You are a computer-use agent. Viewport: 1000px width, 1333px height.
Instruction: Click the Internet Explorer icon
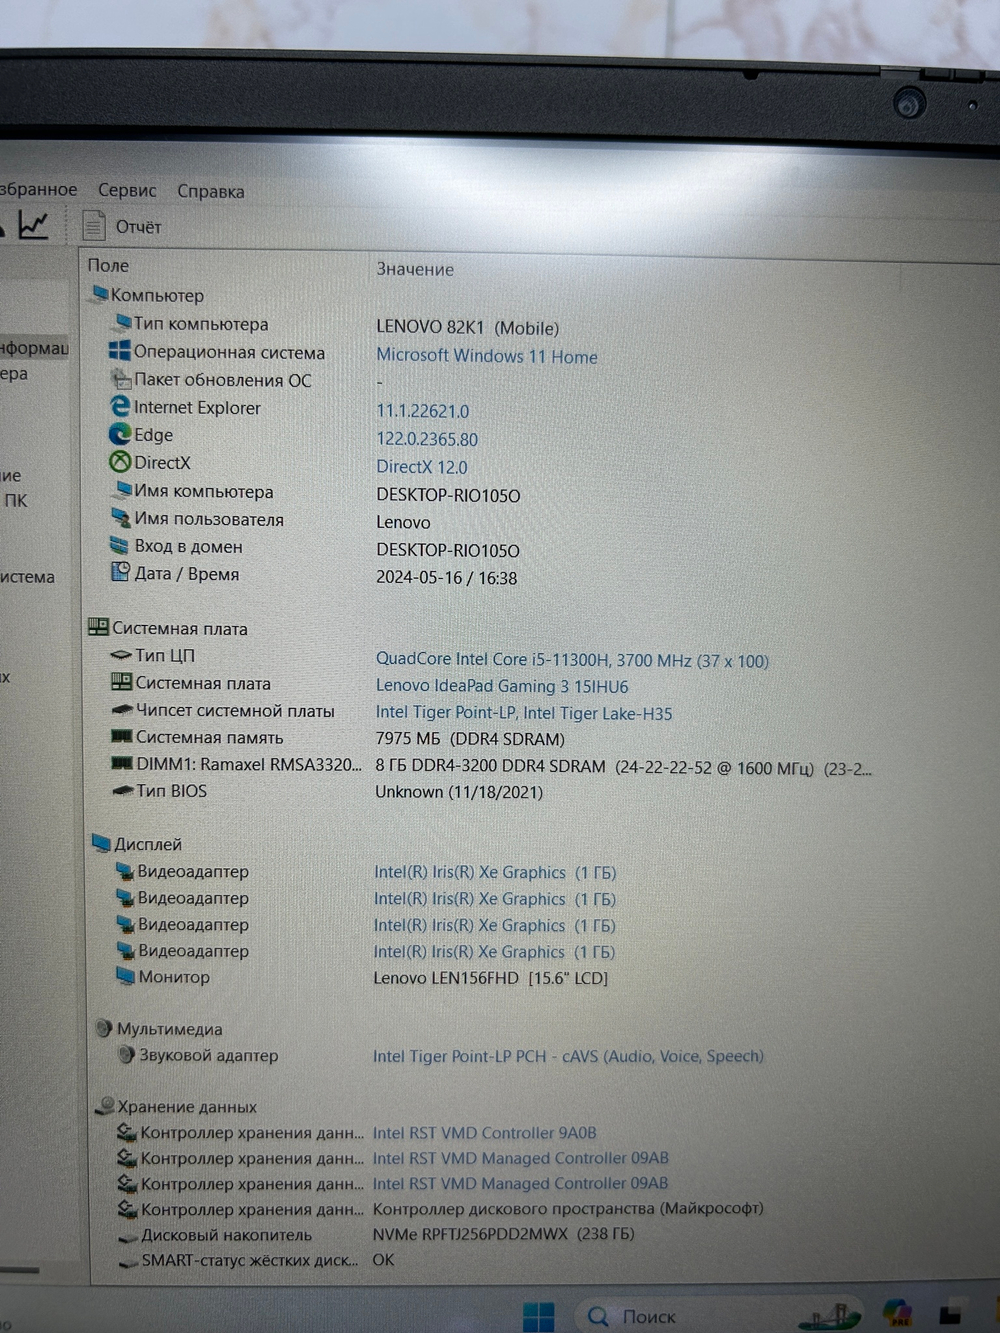click(x=120, y=406)
